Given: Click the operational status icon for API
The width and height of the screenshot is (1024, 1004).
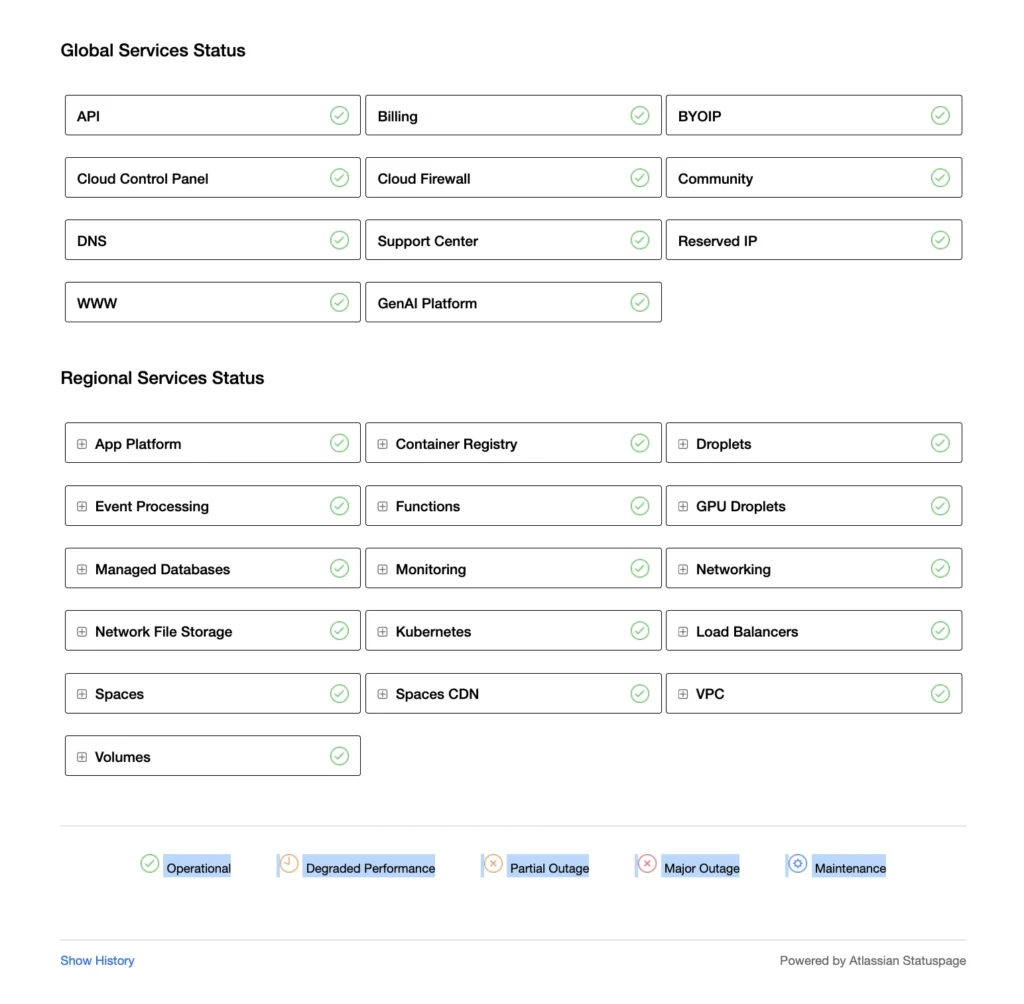Looking at the screenshot, I should 339,115.
